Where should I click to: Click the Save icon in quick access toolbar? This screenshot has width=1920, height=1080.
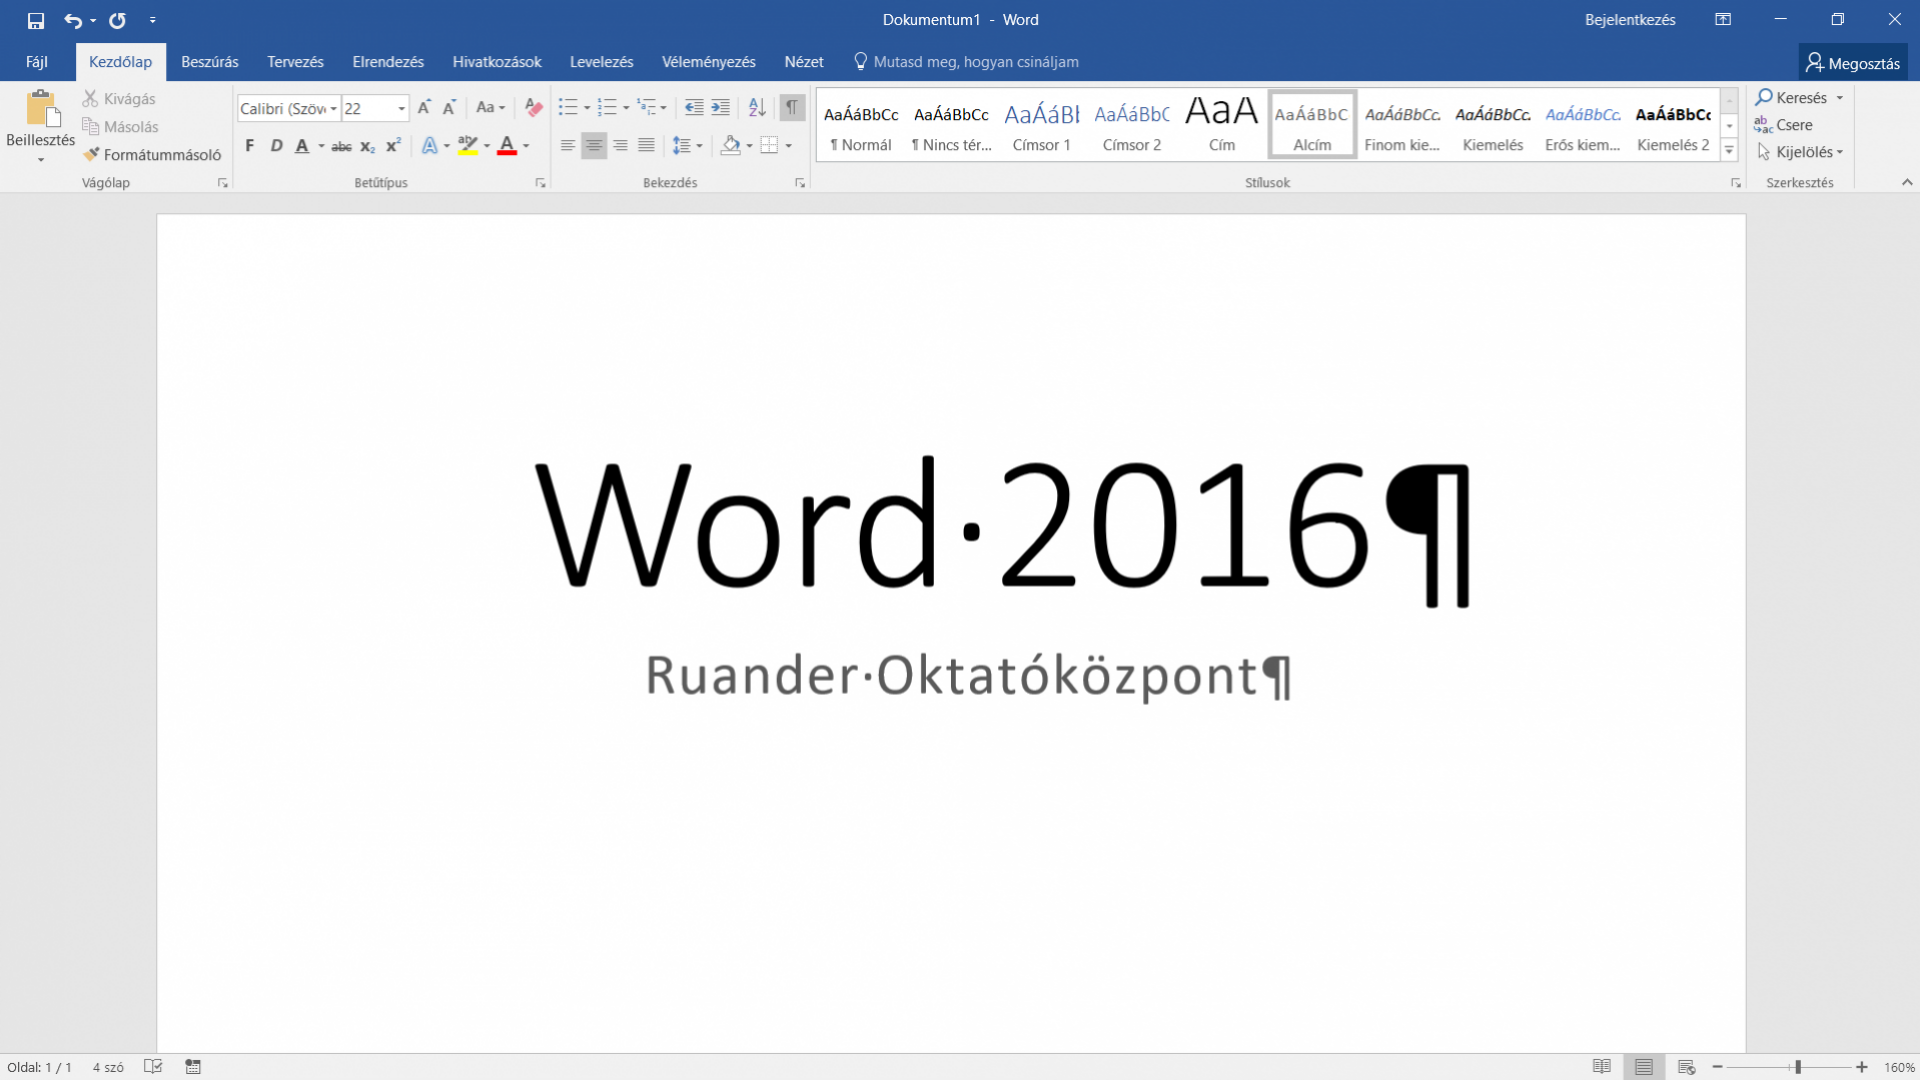[x=36, y=20]
